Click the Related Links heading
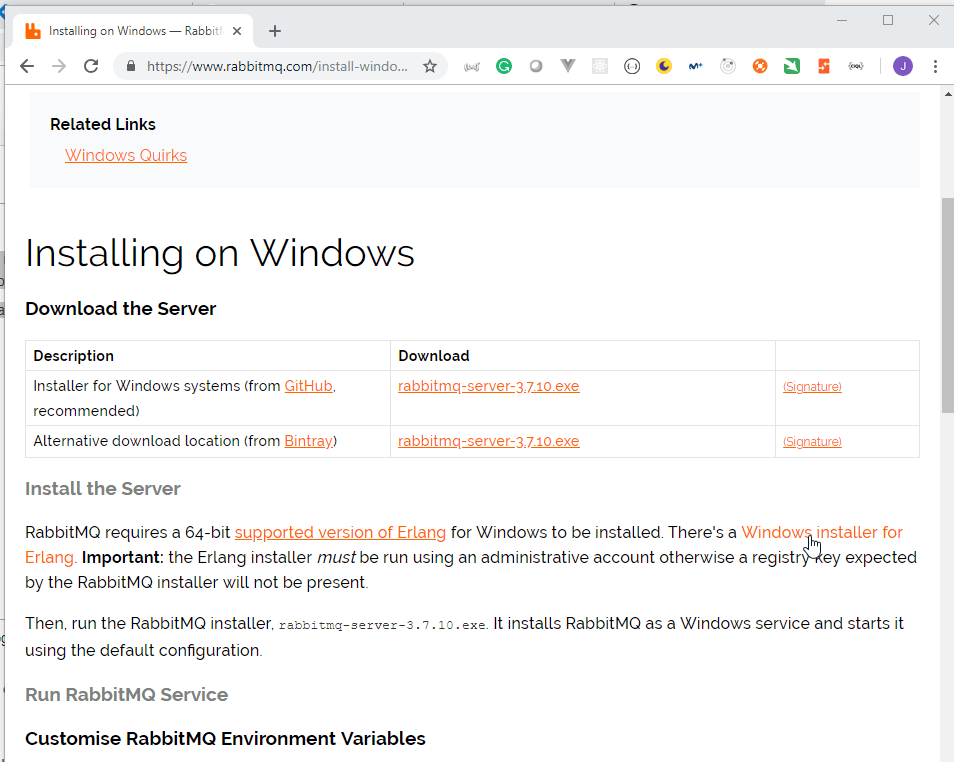This screenshot has width=954, height=762. tap(103, 124)
